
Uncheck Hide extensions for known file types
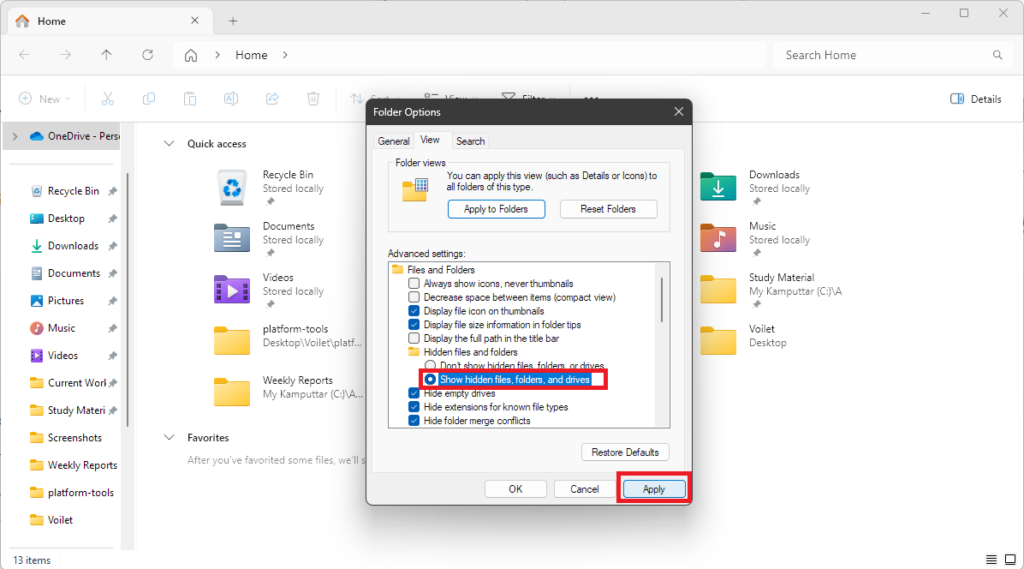coord(414,407)
